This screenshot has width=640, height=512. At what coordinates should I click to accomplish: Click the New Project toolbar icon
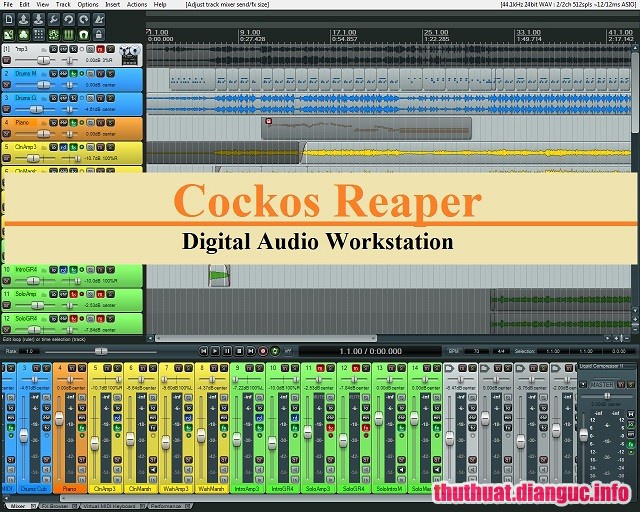click(x=9, y=19)
